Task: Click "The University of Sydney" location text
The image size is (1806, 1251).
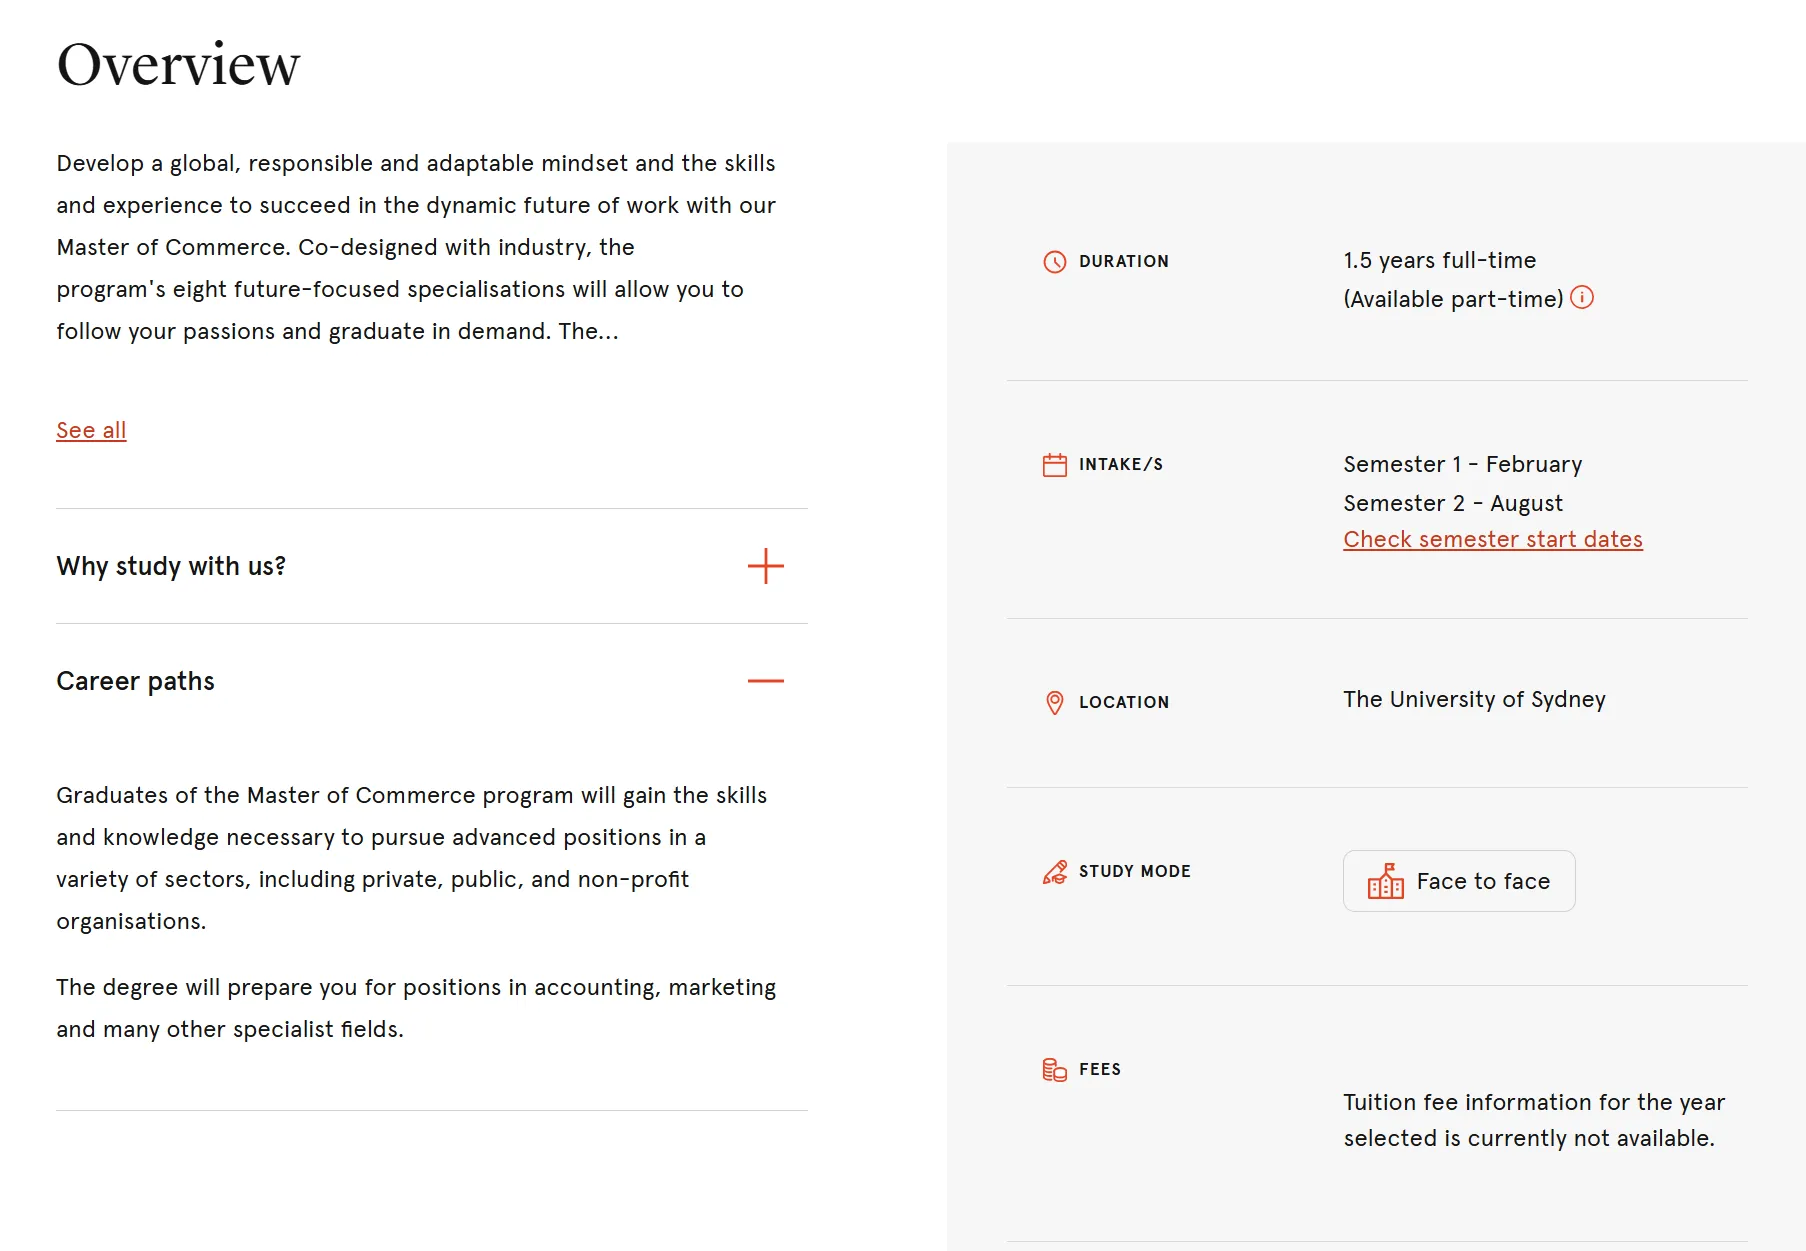Action: (1474, 699)
